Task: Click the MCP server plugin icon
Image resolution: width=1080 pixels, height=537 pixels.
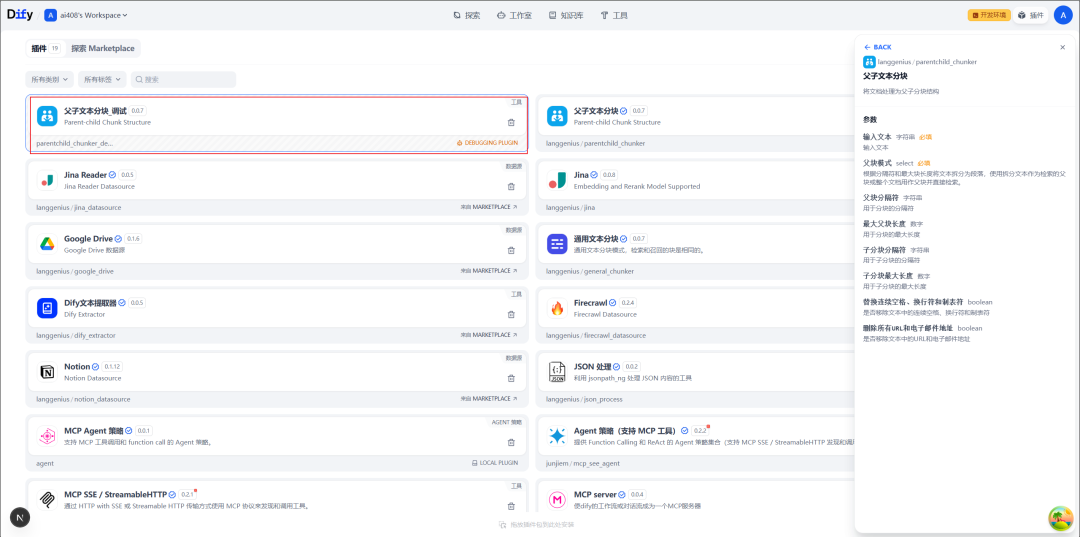Action: (x=557, y=500)
